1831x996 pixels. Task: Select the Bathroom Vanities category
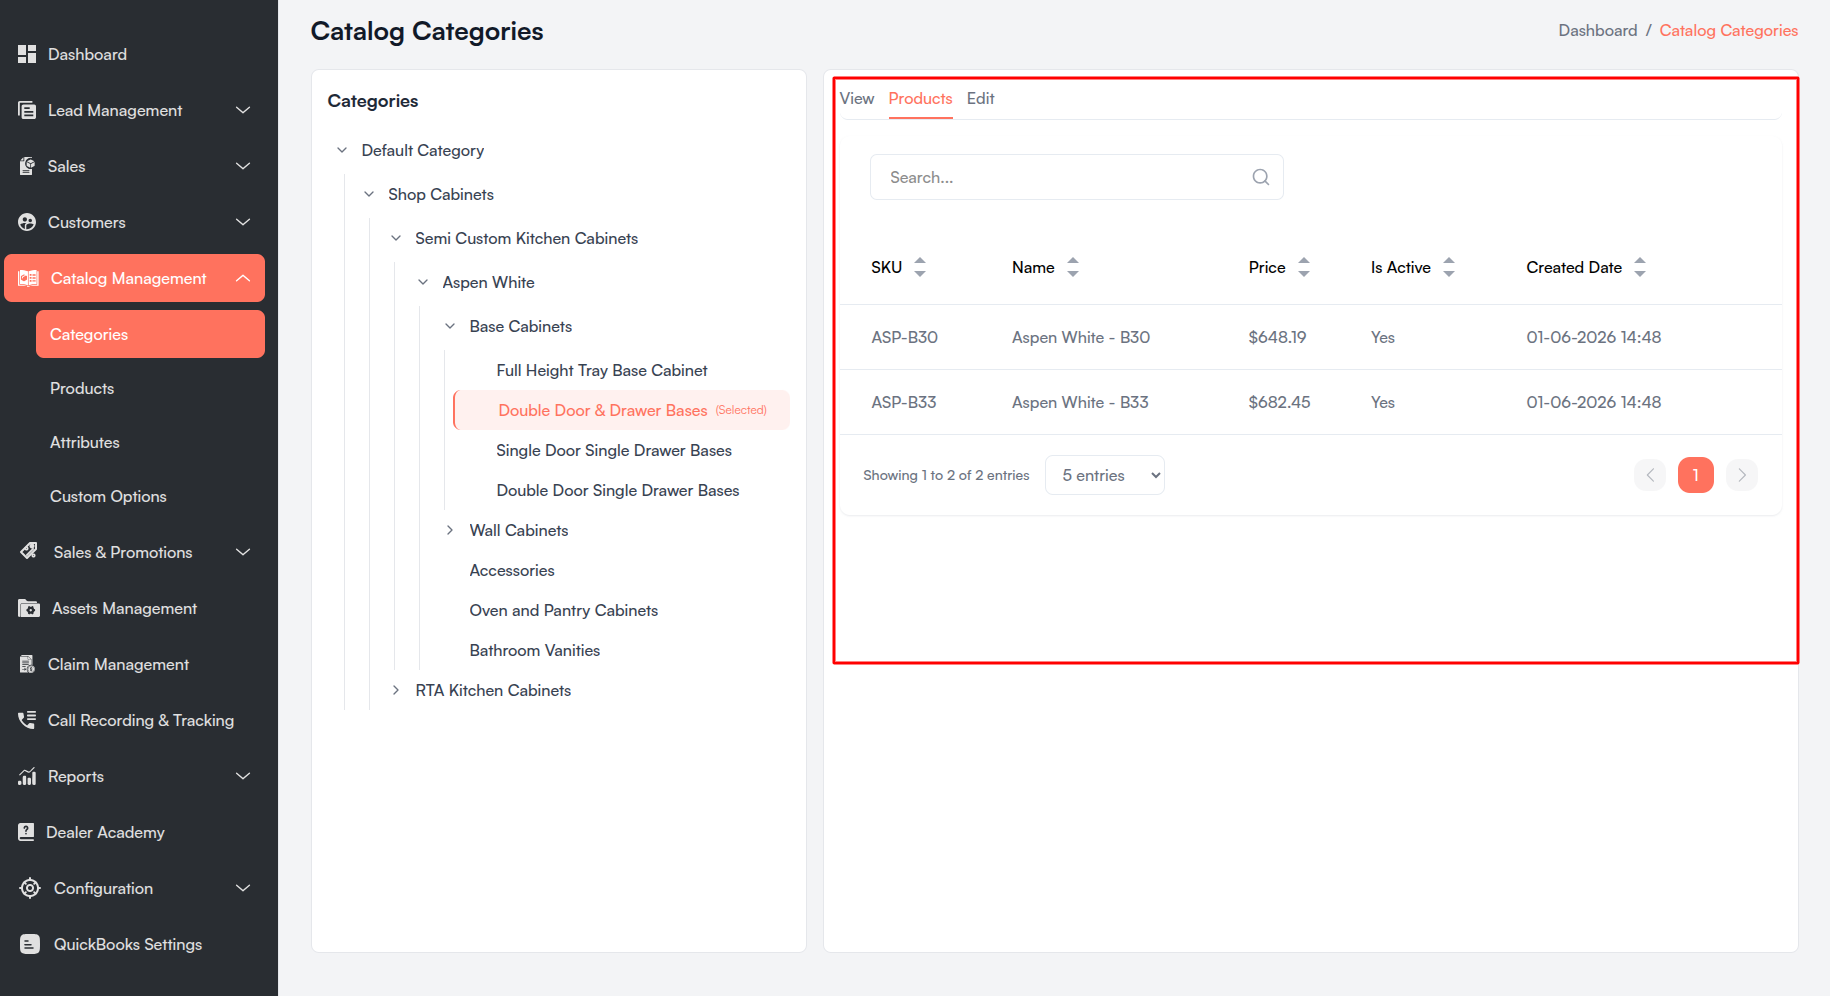tap(535, 650)
